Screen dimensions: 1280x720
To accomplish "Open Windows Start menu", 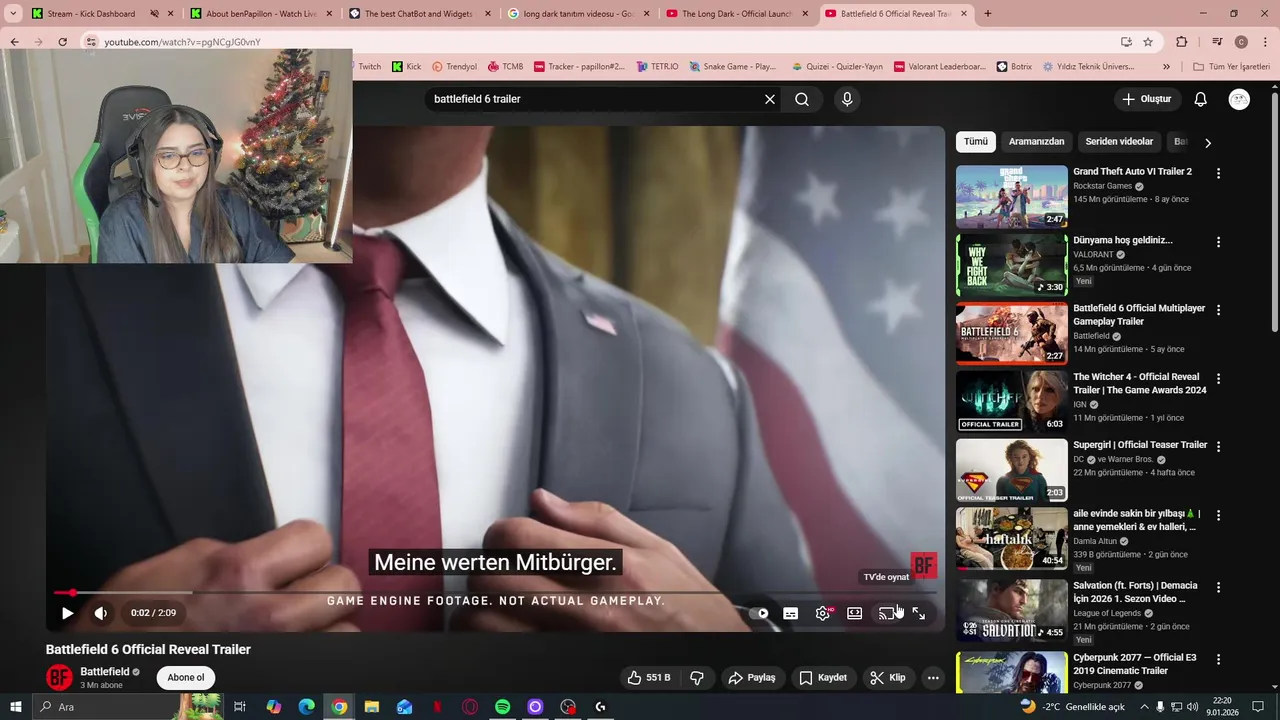I will click(x=15, y=707).
